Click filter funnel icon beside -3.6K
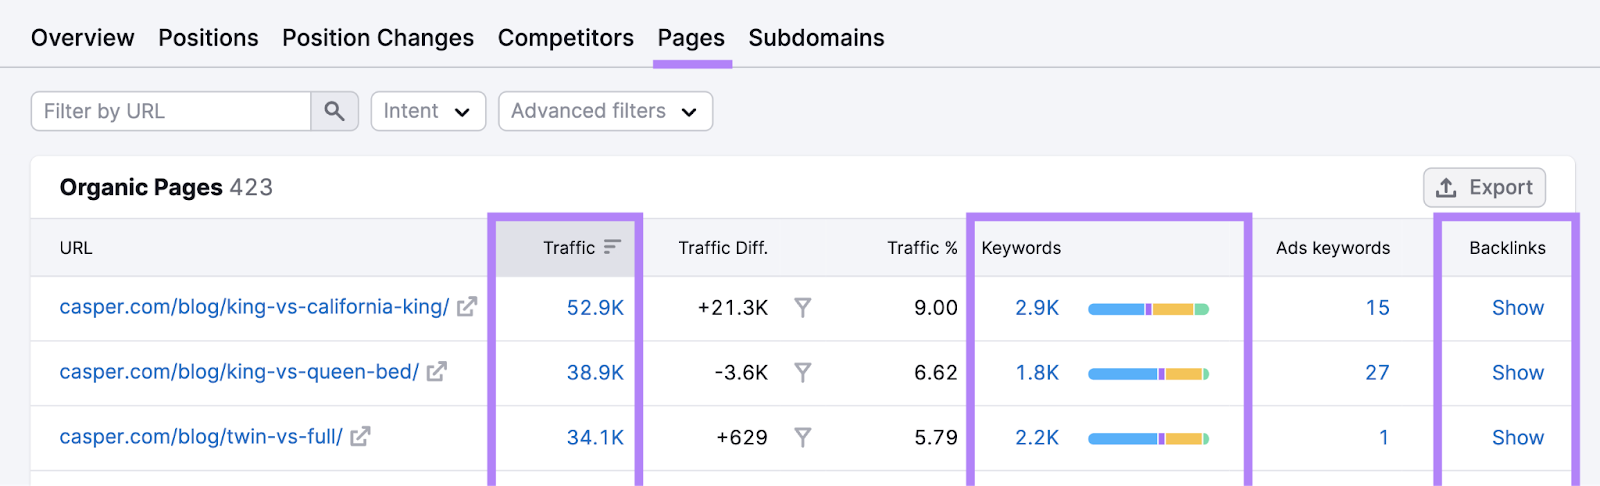1600x486 pixels. click(802, 373)
